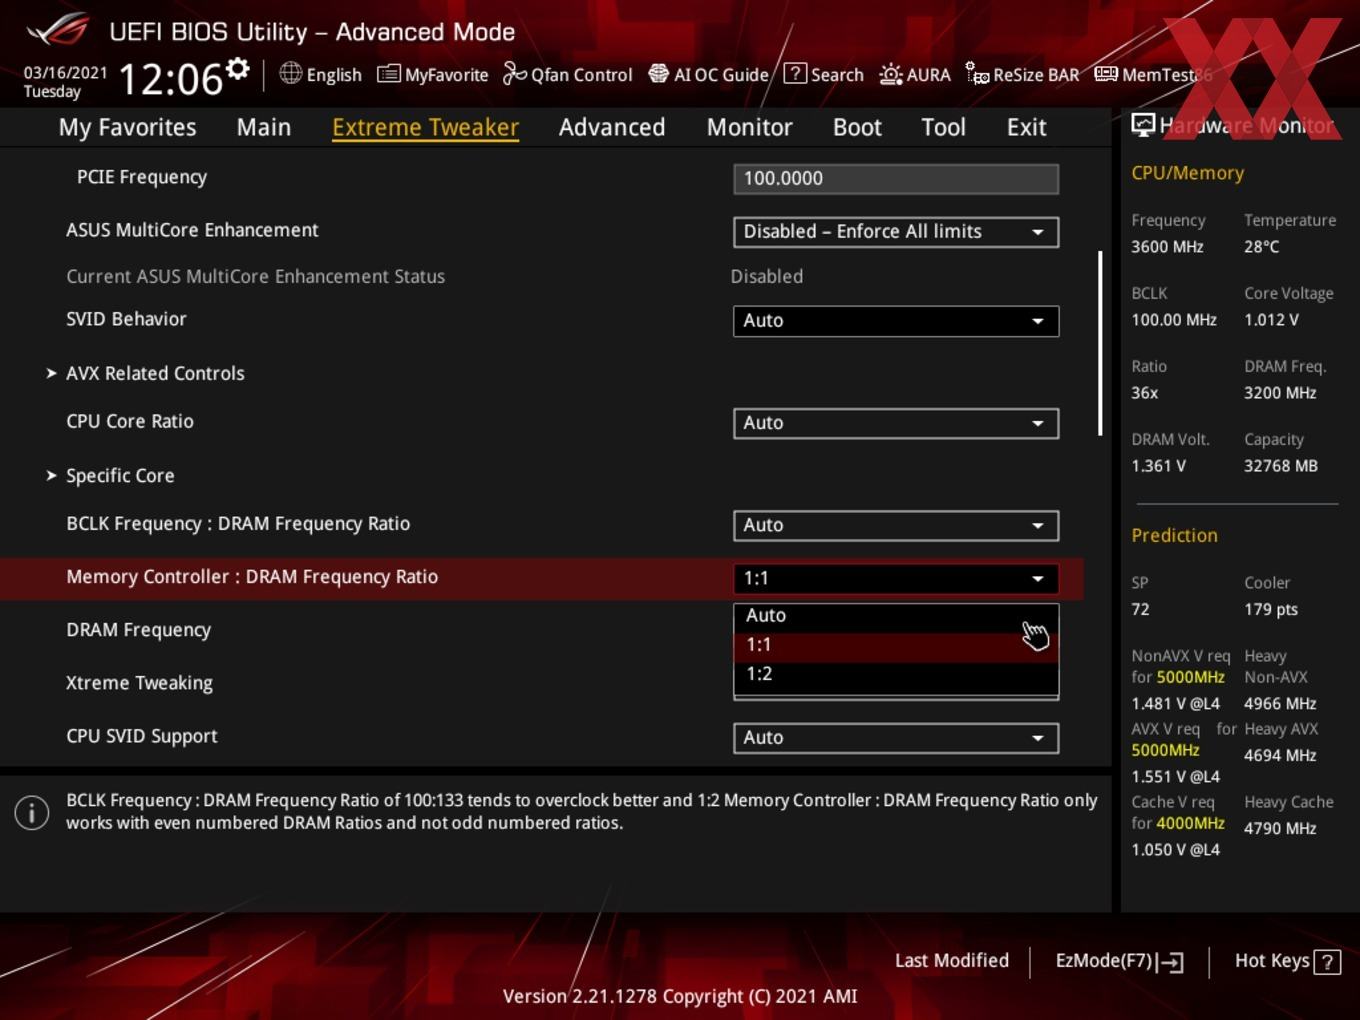Viewport: 1360px width, 1020px height.
Task: Switch to the Exit tab
Action: 1026,128
